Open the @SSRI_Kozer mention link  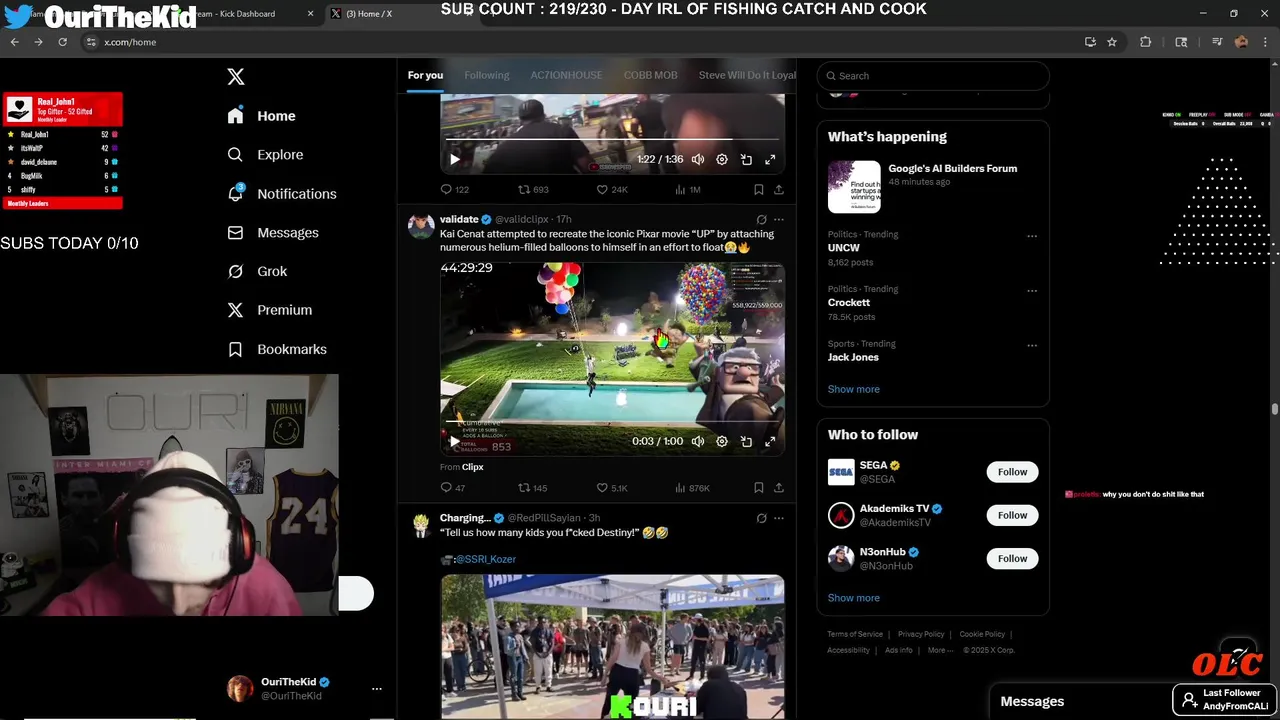tap(485, 559)
